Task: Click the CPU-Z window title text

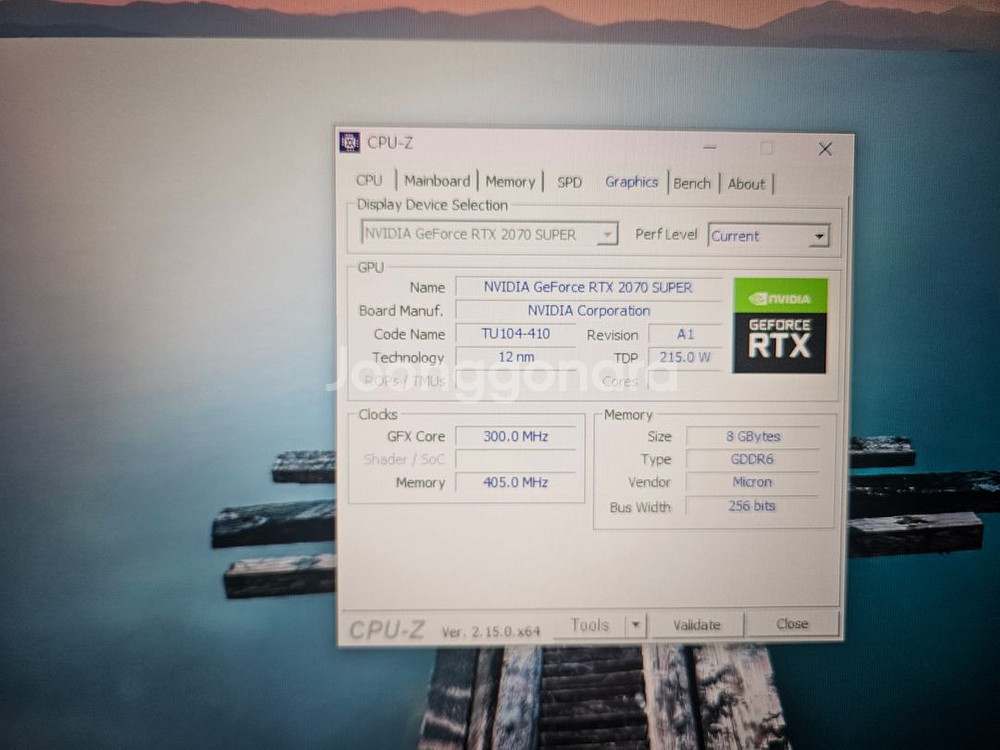Action: [390, 143]
